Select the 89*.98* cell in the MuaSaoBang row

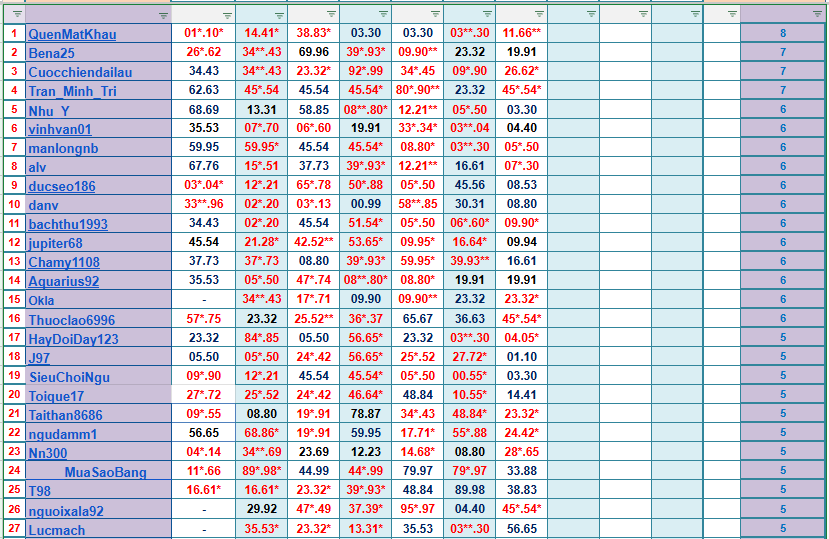tap(261, 471)
